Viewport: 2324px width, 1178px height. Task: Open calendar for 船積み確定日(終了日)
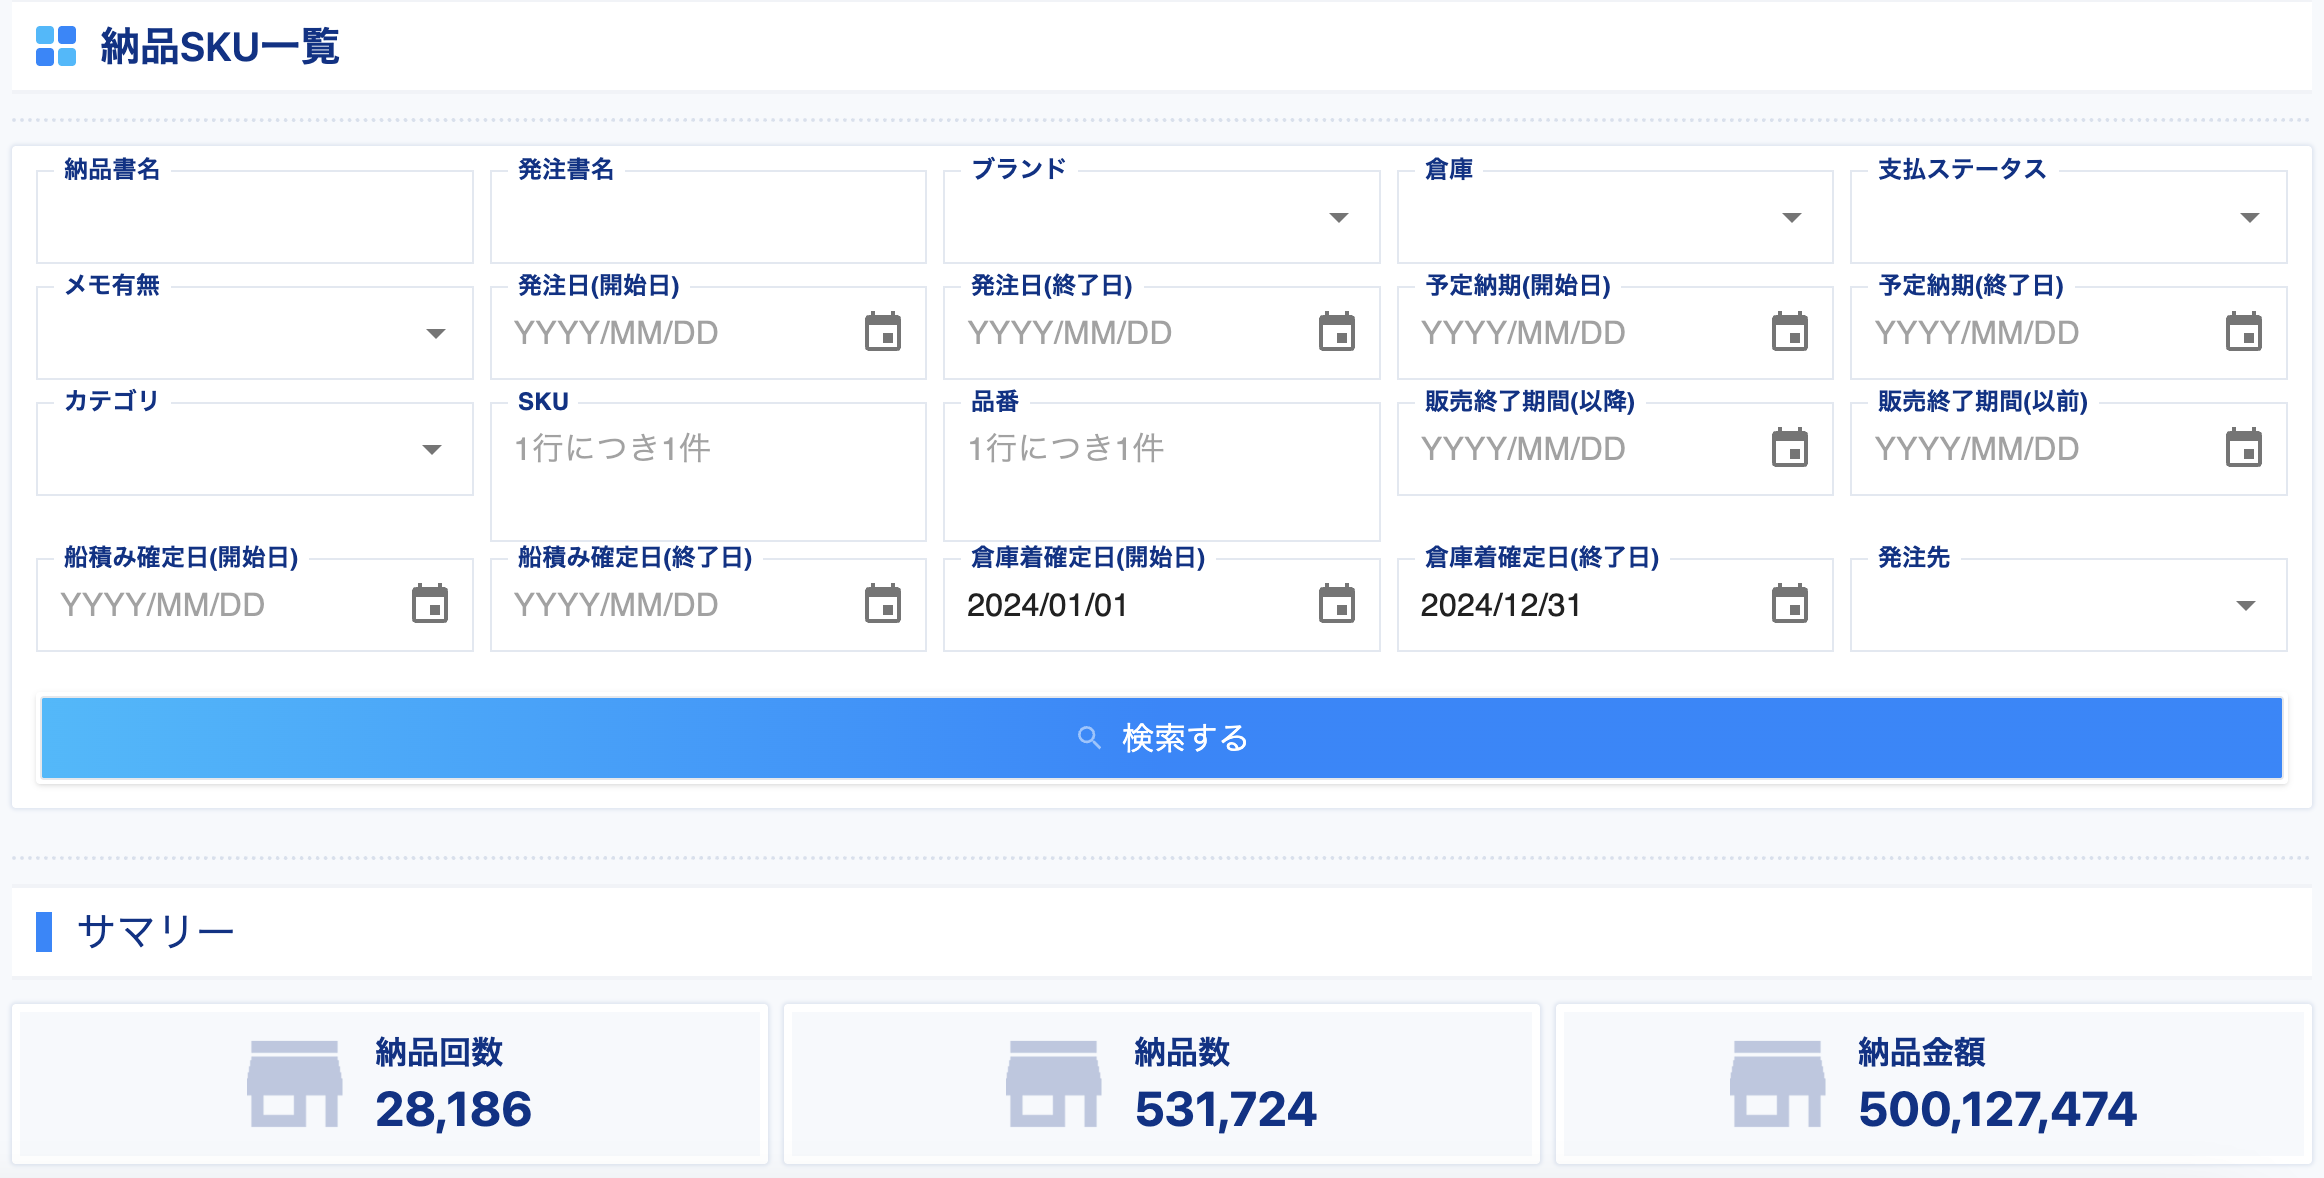point(883,604)
